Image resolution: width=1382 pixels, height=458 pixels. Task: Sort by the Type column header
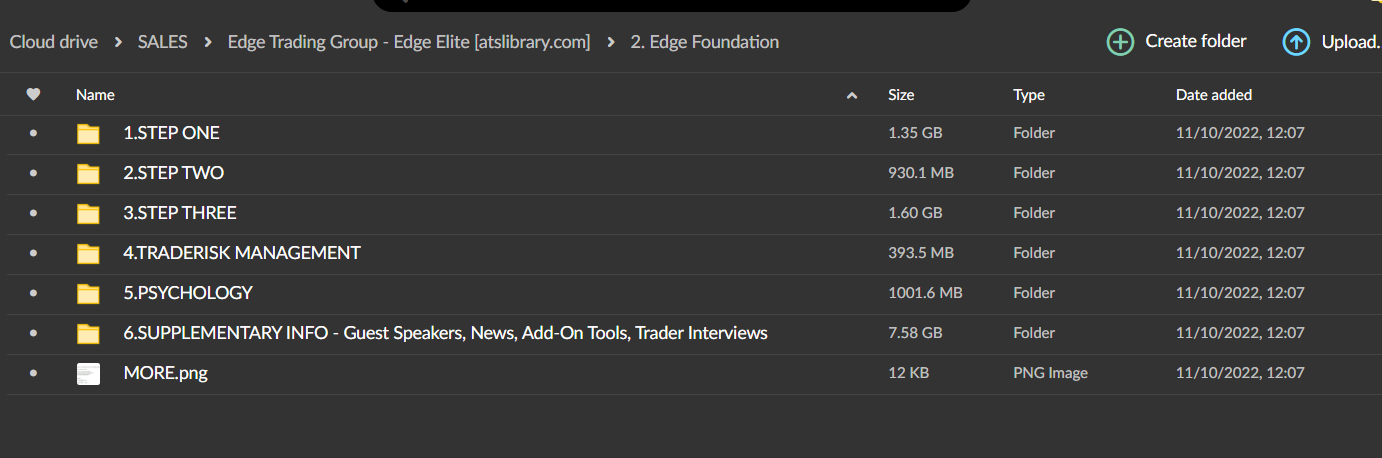[x=1028, y=95]
